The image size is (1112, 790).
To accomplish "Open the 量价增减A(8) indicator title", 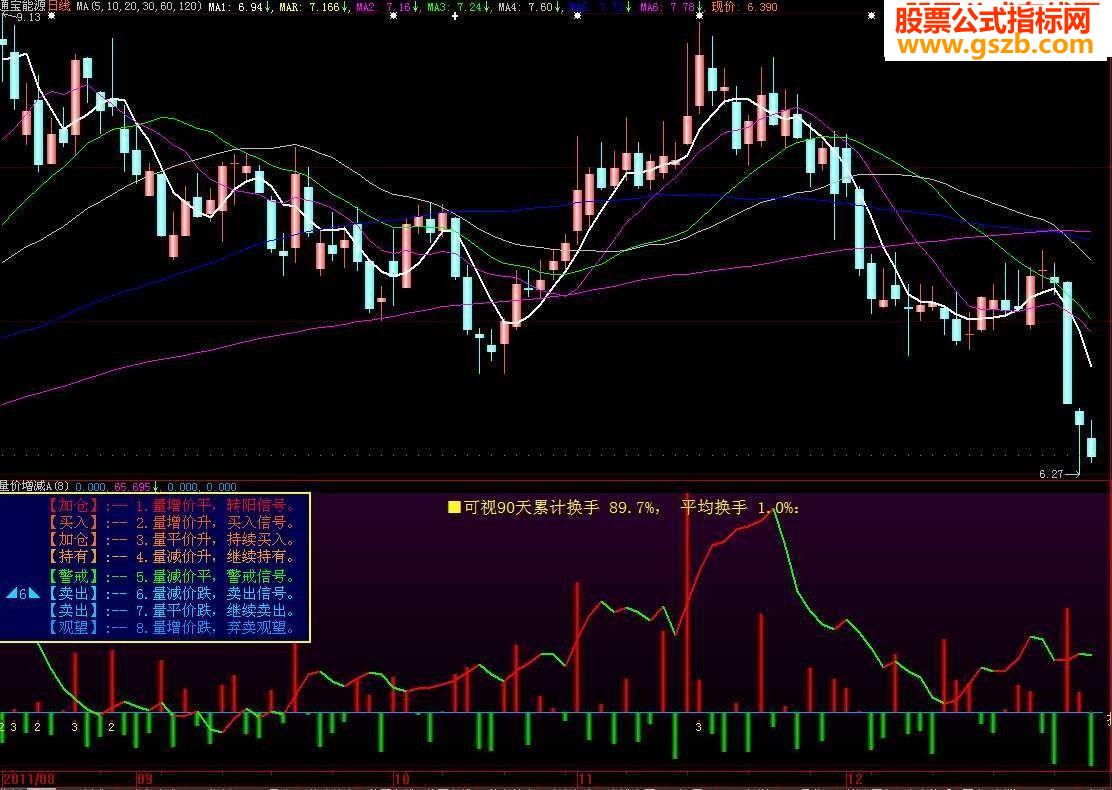I will pyautogui.click(x=34, y=486).
